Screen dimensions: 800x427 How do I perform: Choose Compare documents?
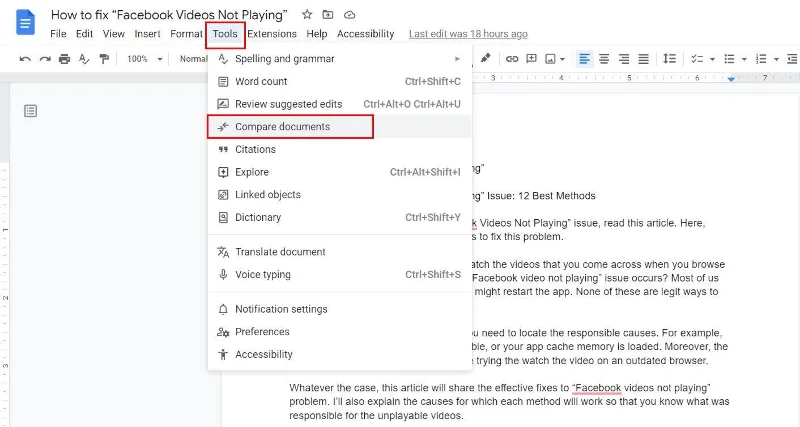[339, 127]
